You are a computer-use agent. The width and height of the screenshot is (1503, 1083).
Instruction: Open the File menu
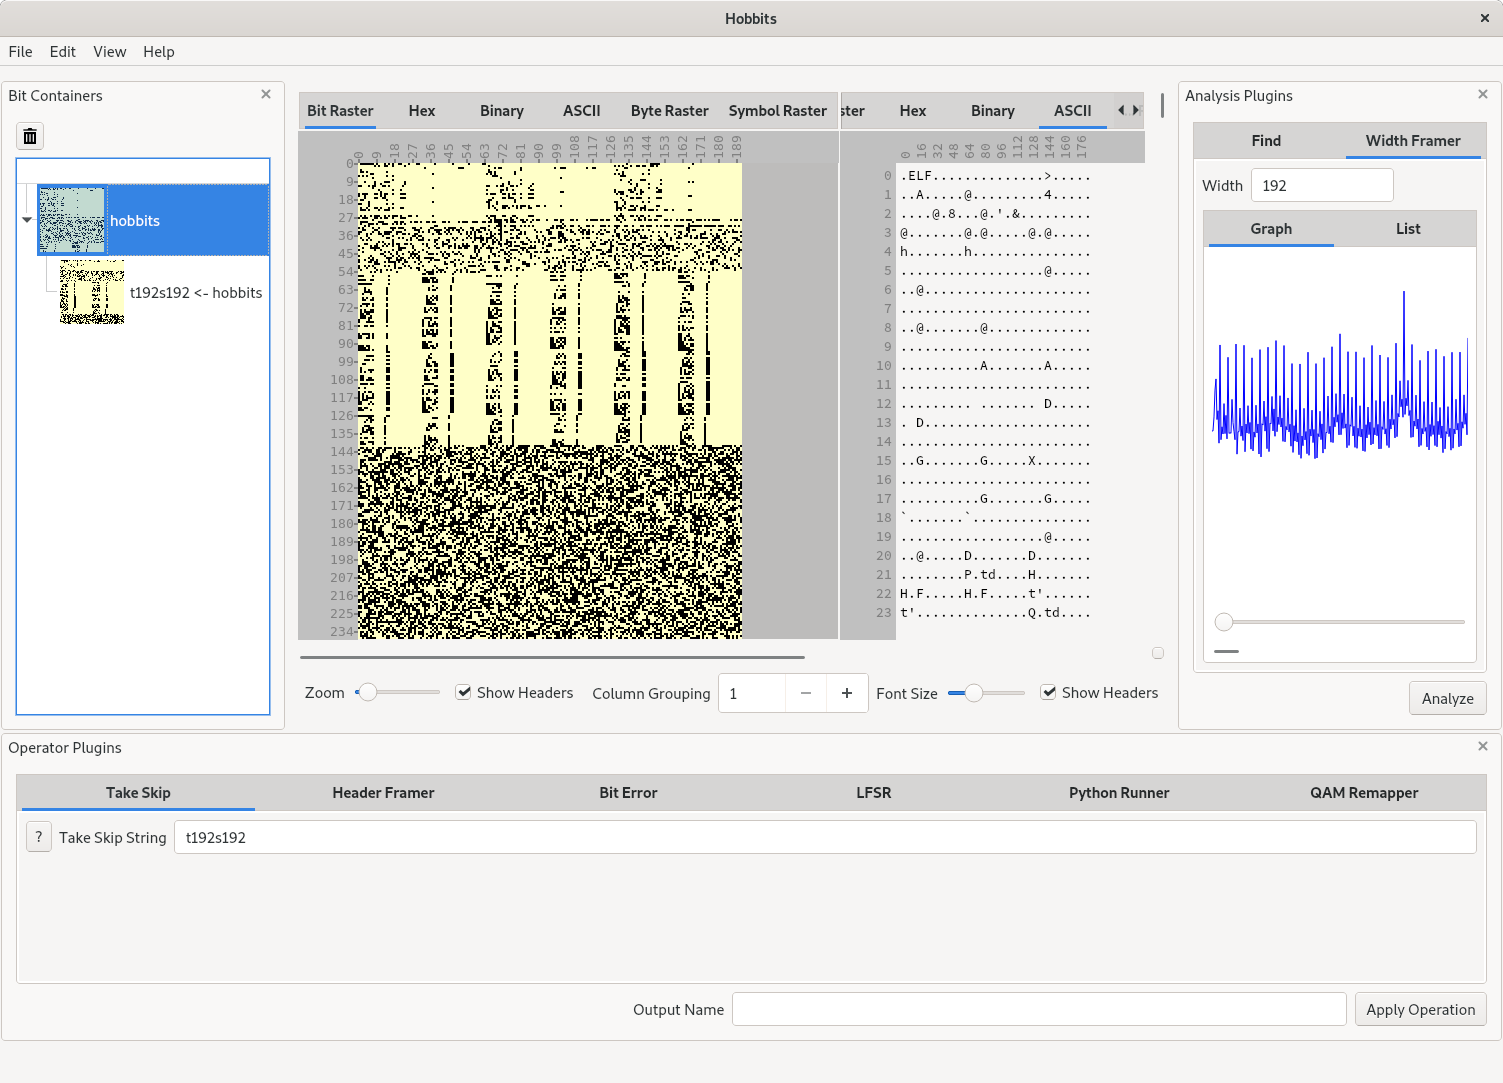[20, 52]
